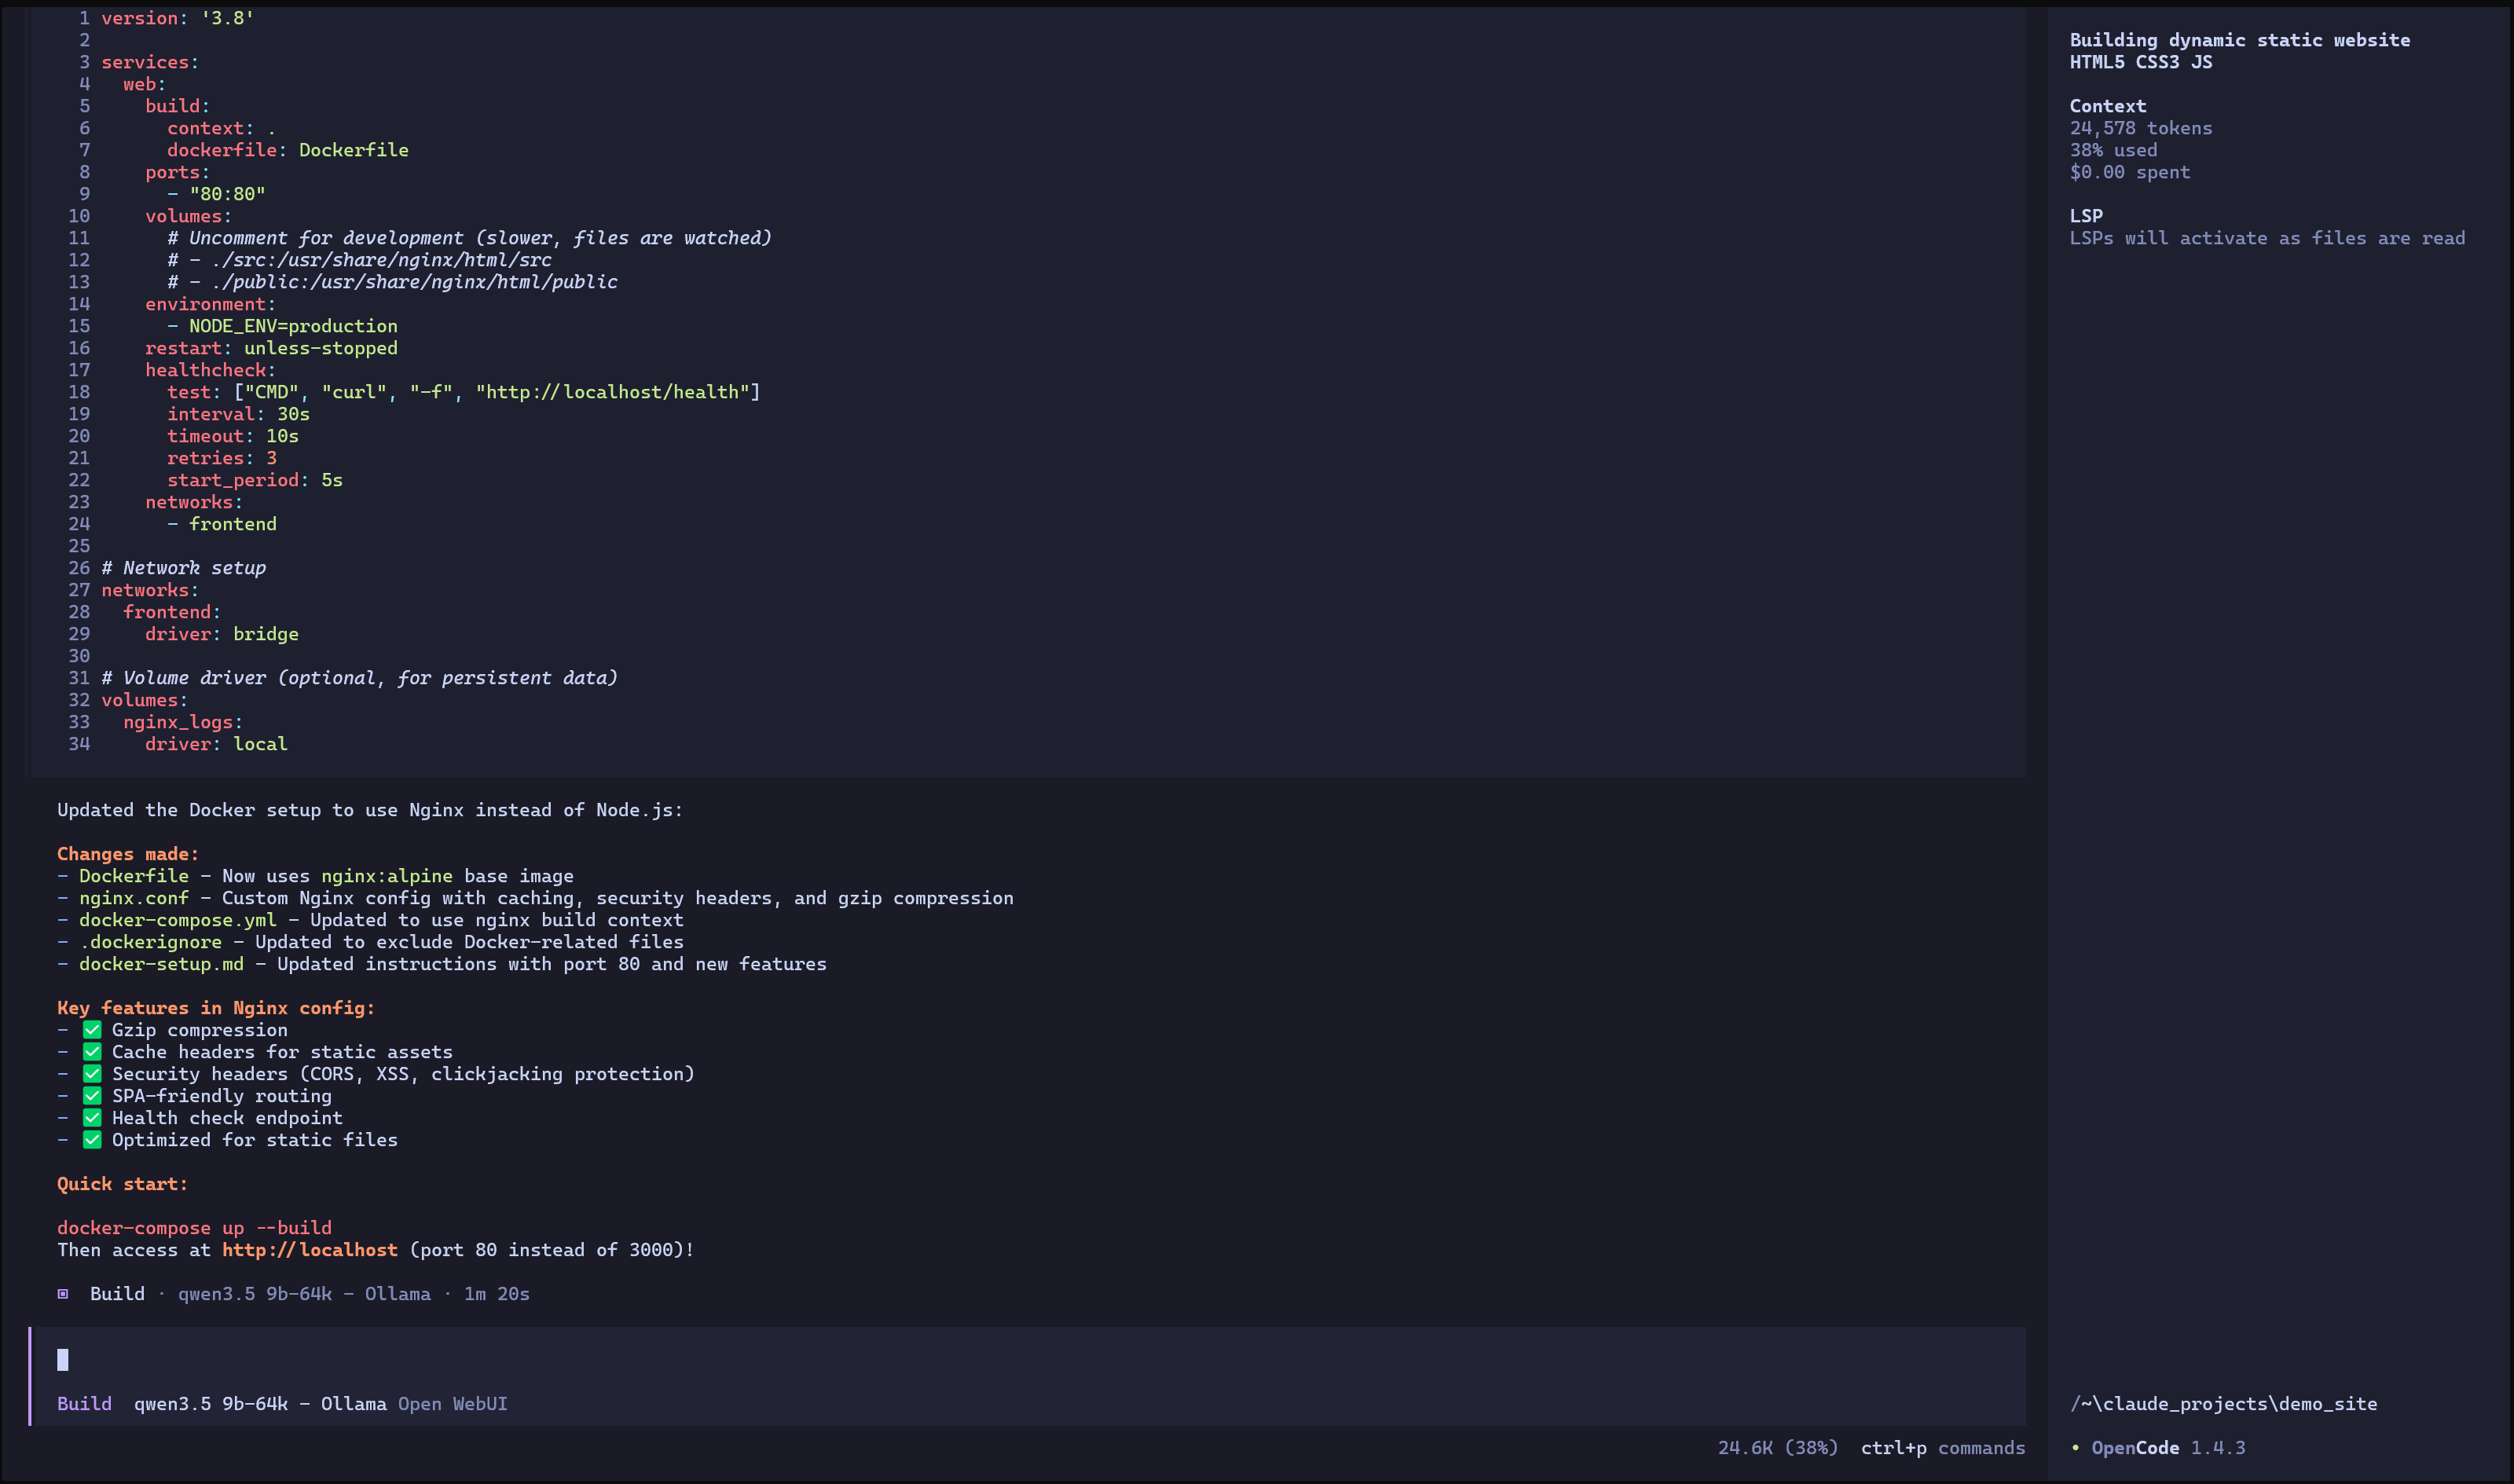Open the ctrl+p commands hint

coord(1943,1448)
